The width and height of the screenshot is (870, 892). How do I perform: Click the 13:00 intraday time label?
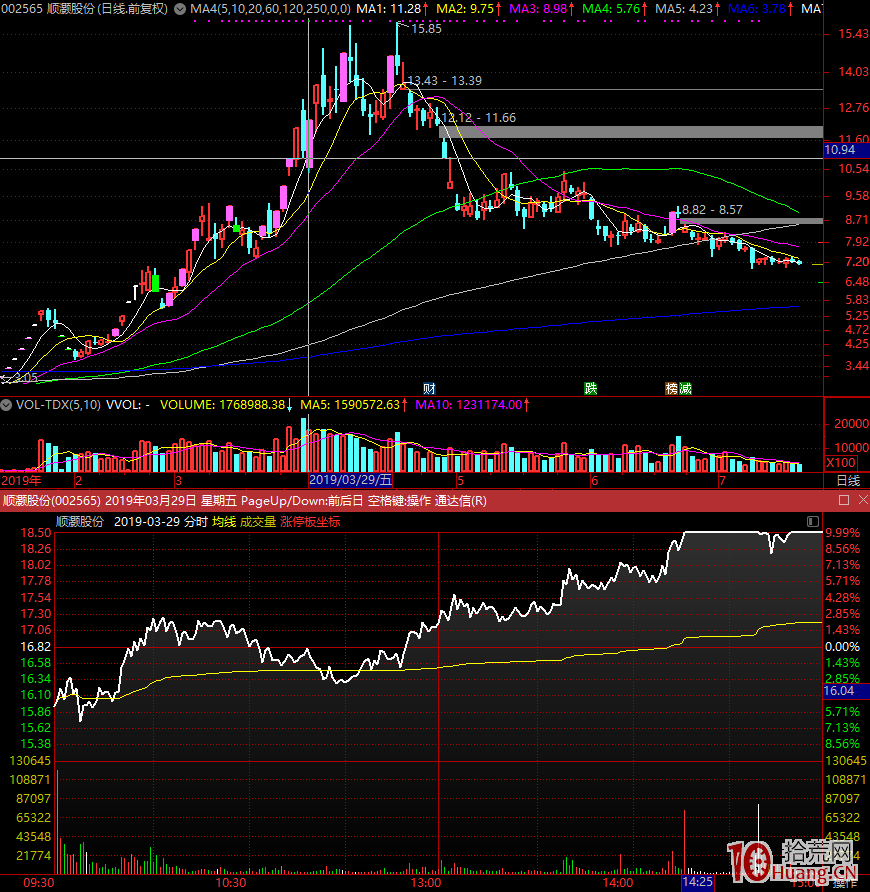426,883
